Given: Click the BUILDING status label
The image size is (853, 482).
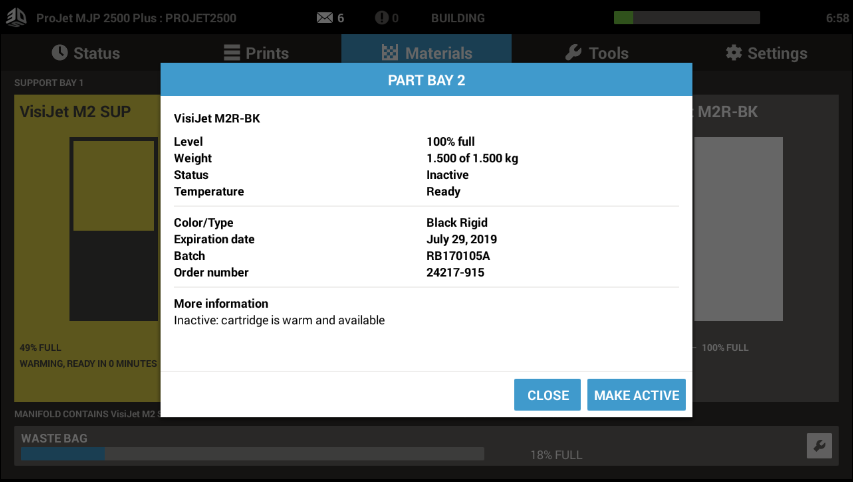Looking at the screenshot, I should pos(458,18).
